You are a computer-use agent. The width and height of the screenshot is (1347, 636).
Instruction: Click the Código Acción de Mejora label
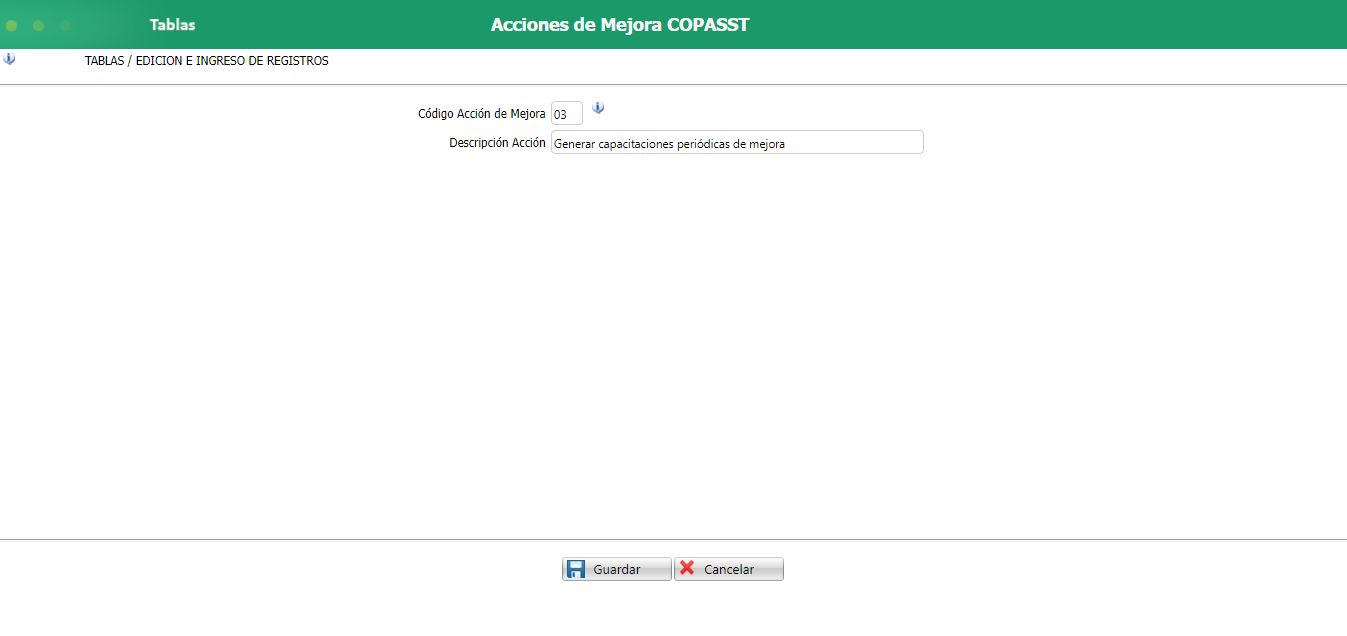482,113
